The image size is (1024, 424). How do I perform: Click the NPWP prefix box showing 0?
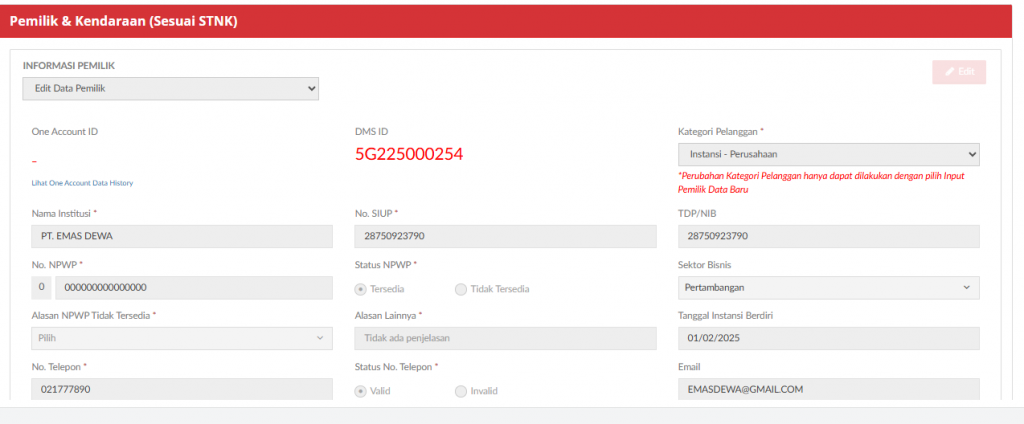pyautogui.click(x=42, y=288)
